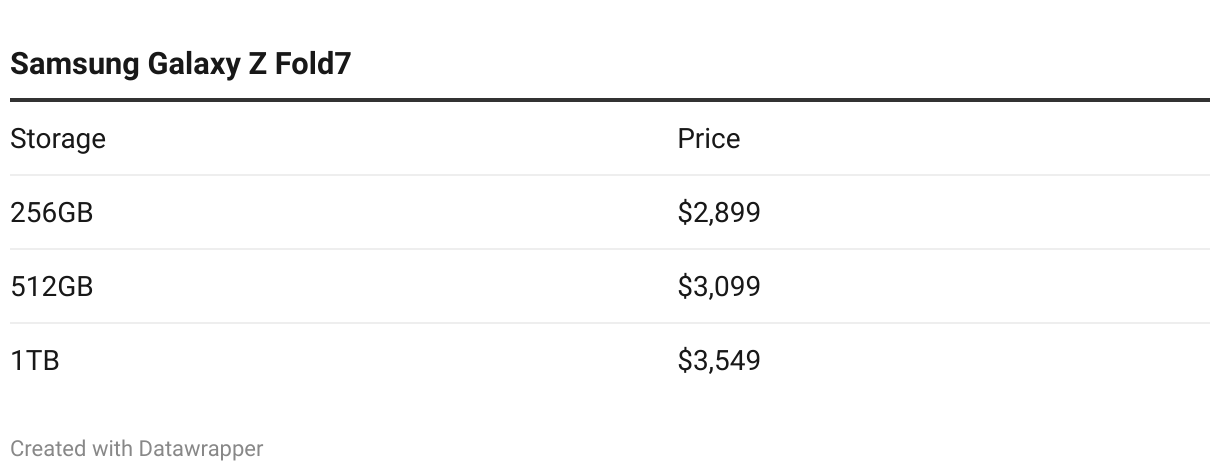Click the word 'Created' in the footer

pos(48,449)
